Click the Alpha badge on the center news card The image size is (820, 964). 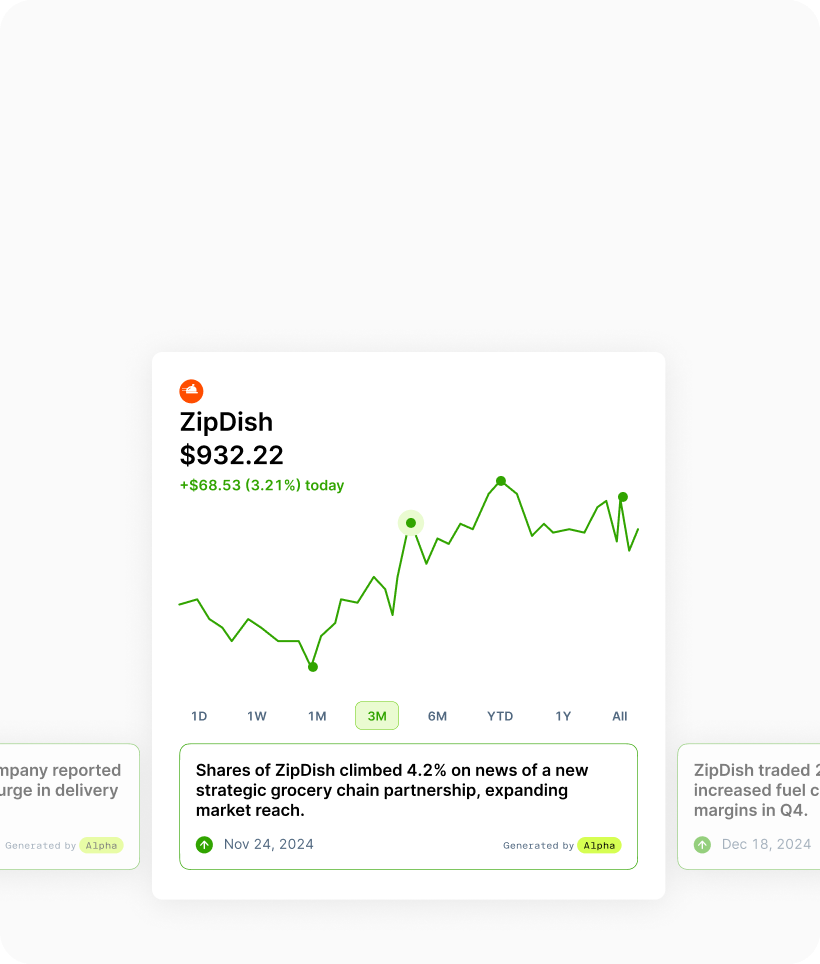[x=599, y=846]
